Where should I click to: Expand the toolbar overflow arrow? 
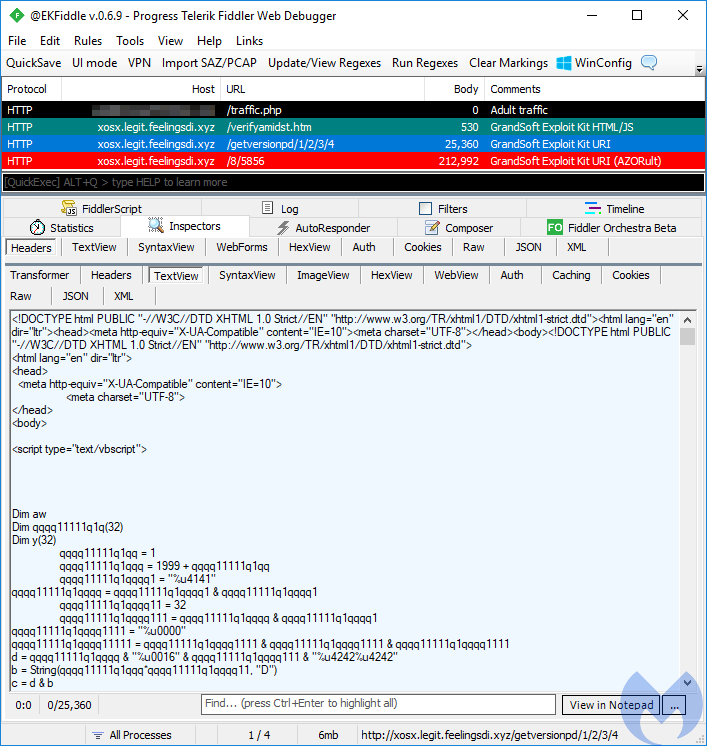pyautogui.click(x=699, y=69)
